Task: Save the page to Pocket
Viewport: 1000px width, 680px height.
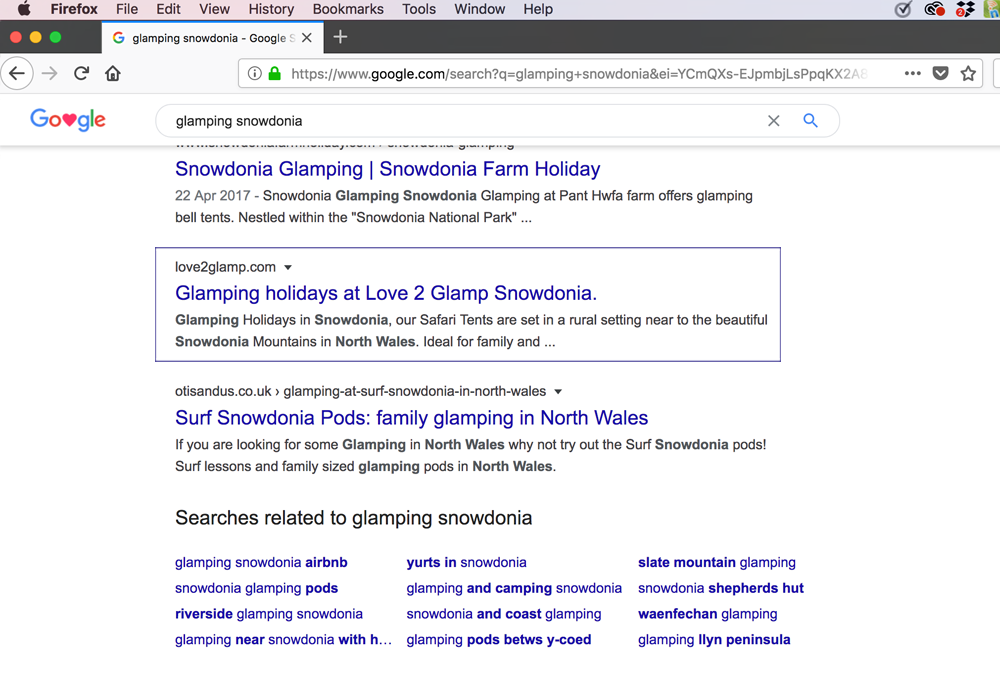Action: (940, 73)
